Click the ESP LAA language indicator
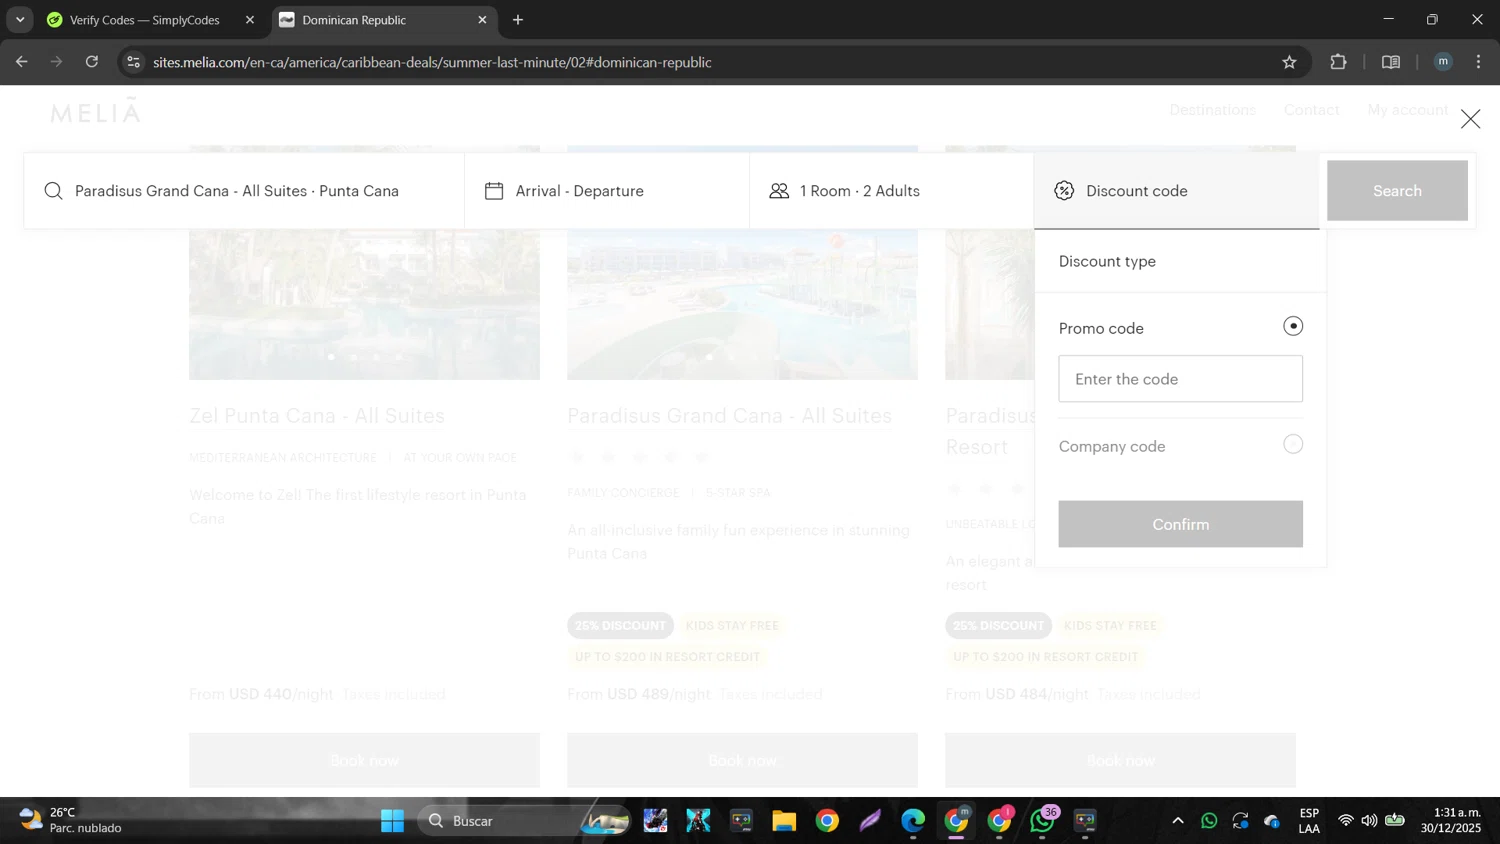Screen dimensions: 1500x844 (1309, 821)
